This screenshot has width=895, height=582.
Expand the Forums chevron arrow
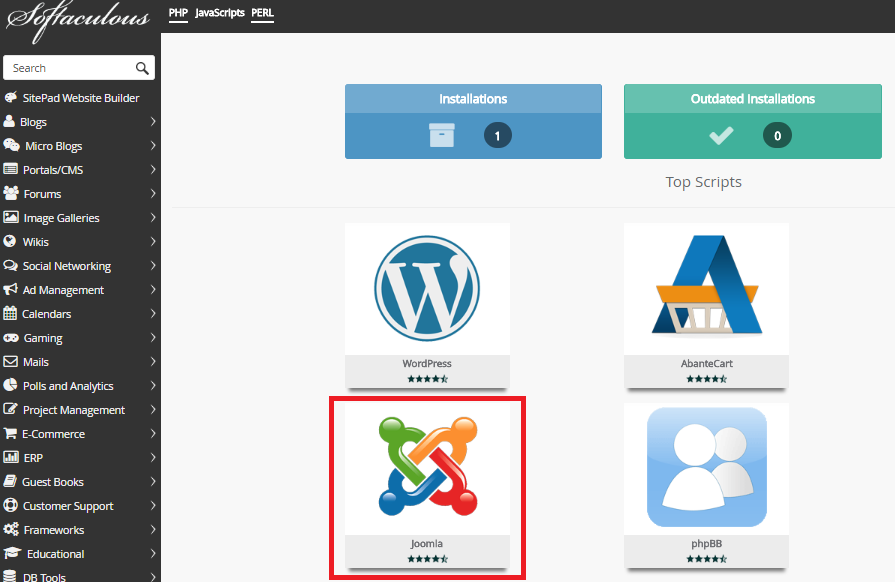coord(153,193)
